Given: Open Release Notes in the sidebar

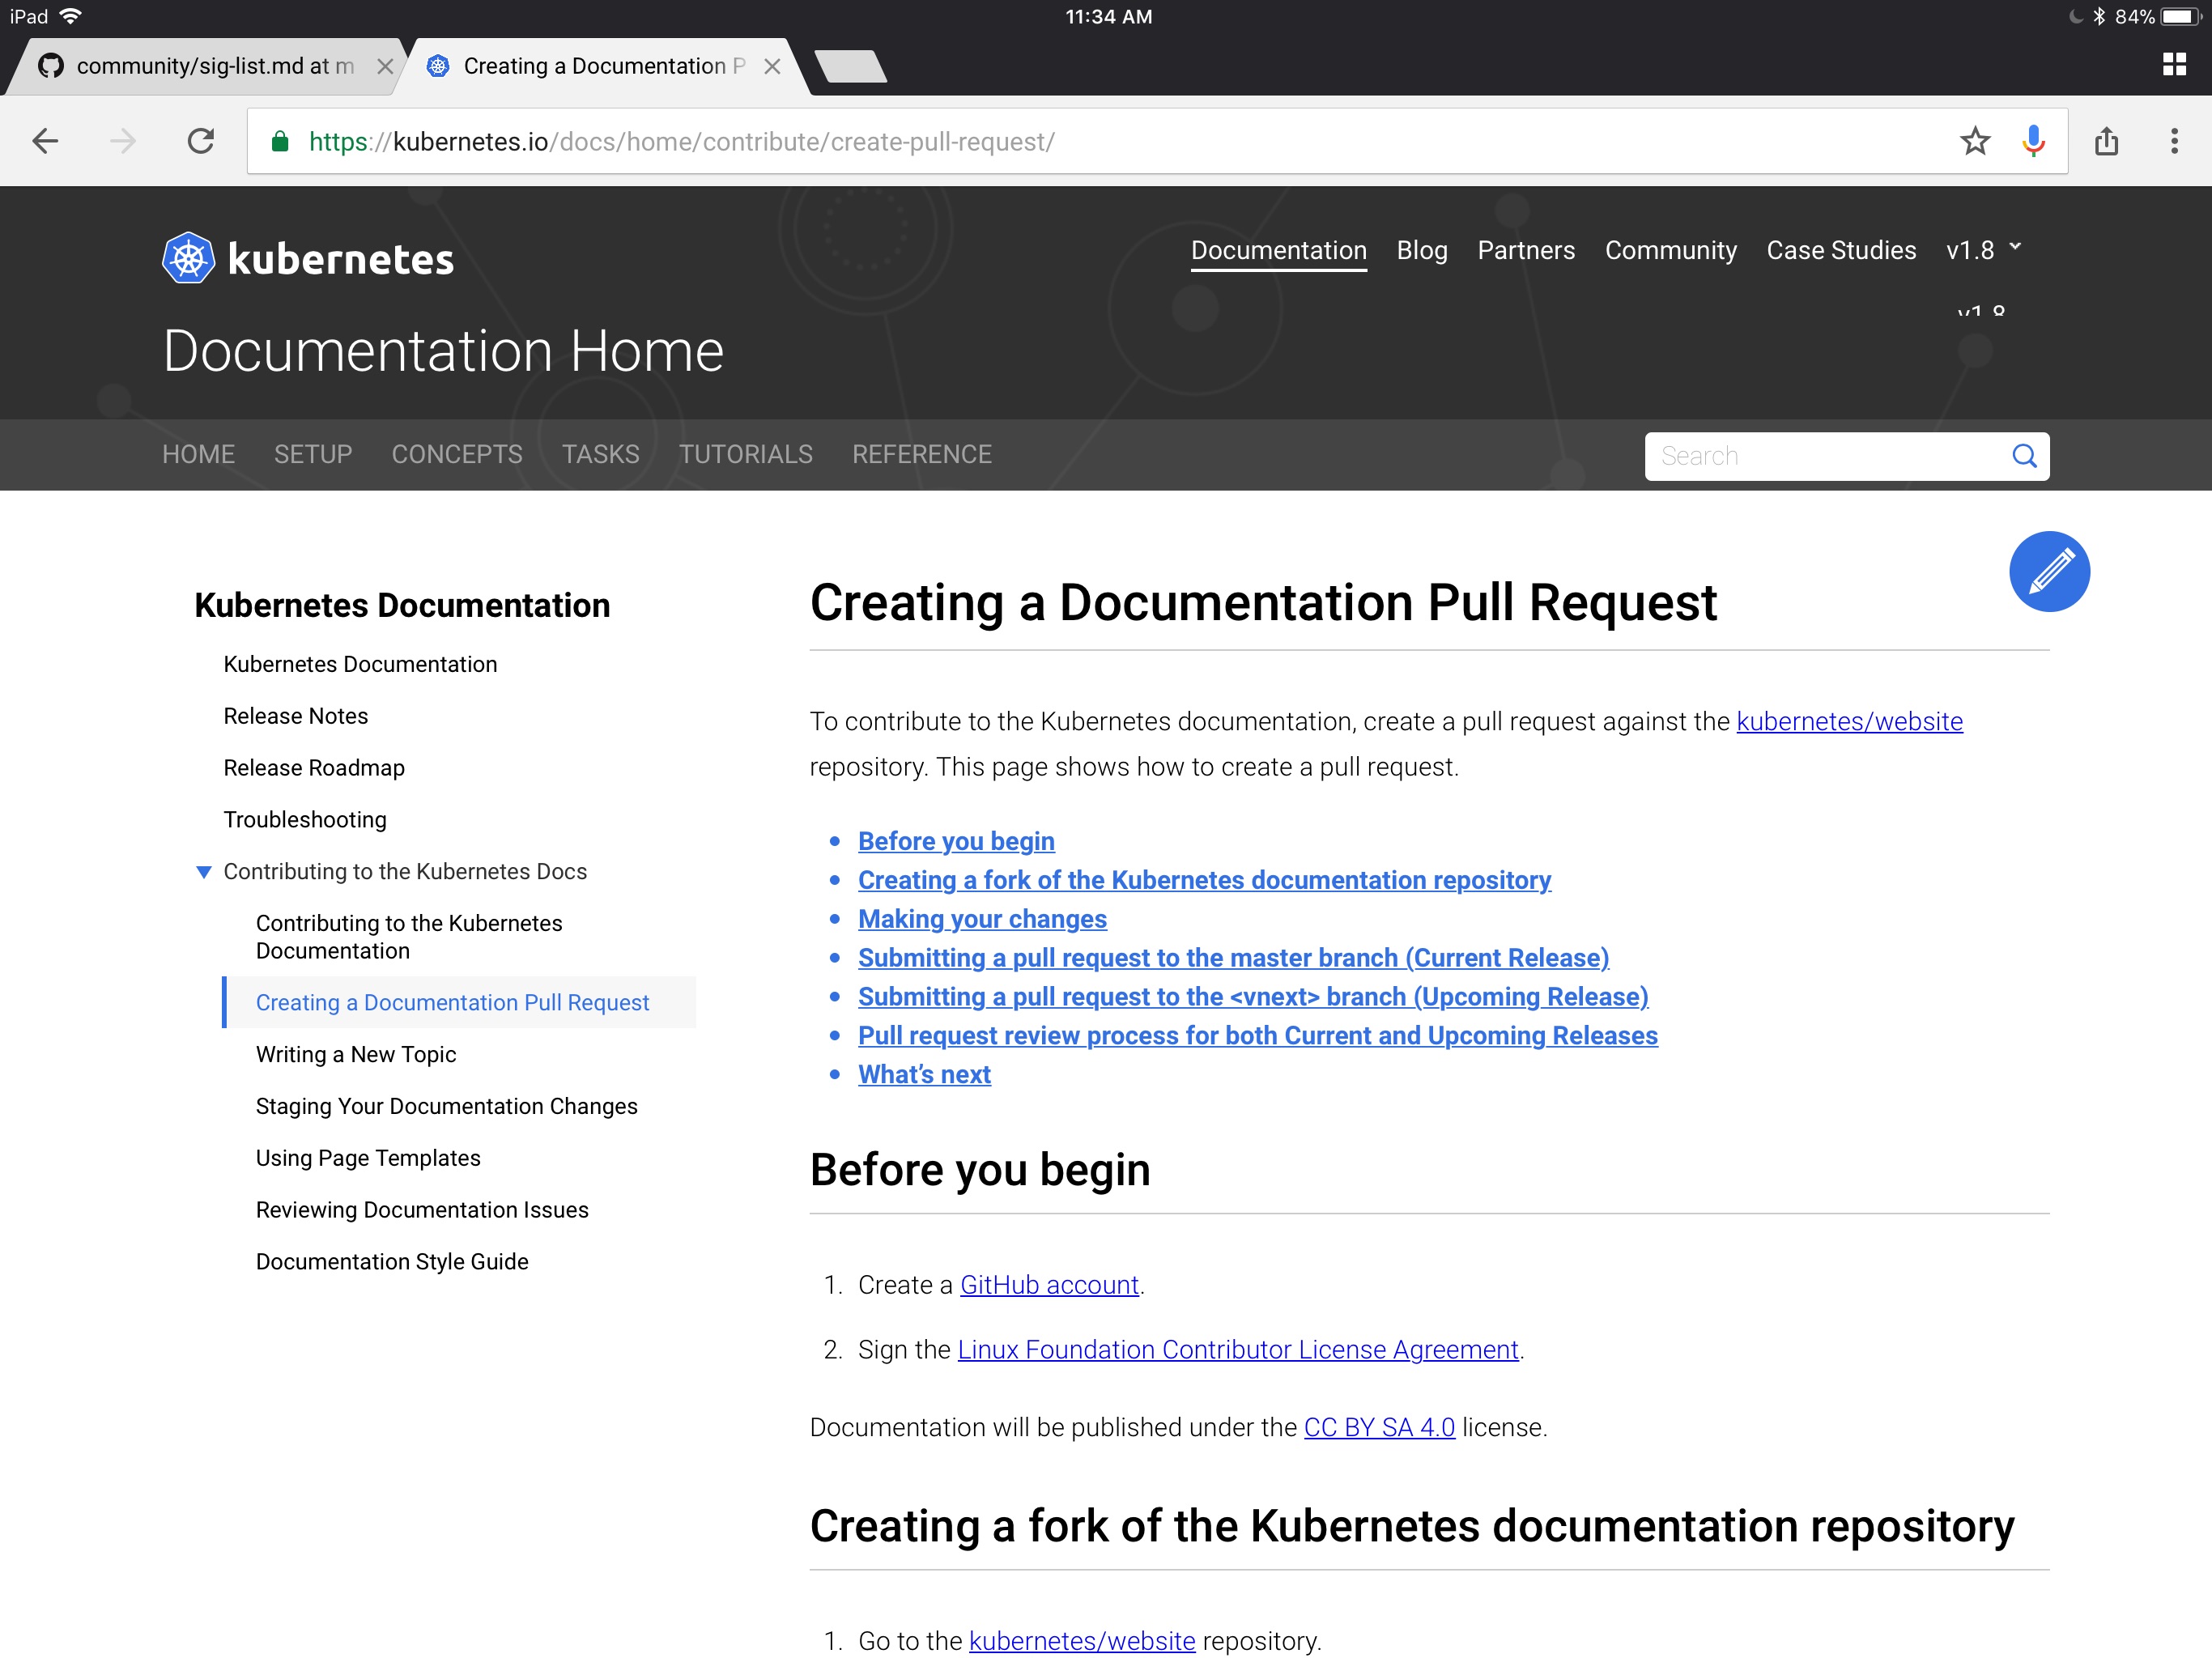Looking at the screenshot, I should pos(296,716).
